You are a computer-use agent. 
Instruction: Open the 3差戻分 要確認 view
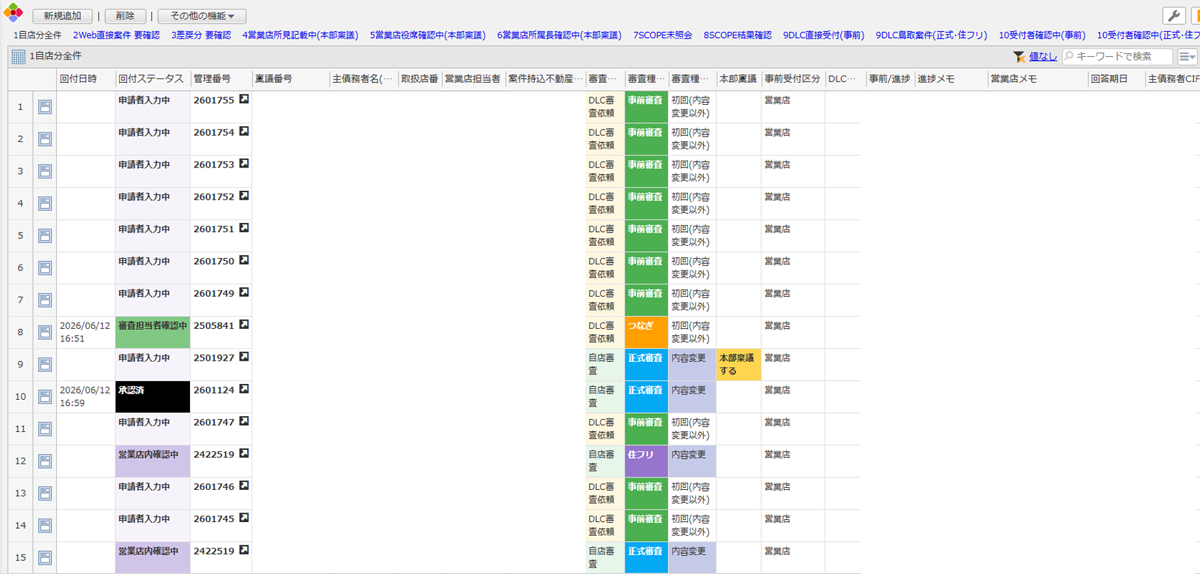point(201,35)
